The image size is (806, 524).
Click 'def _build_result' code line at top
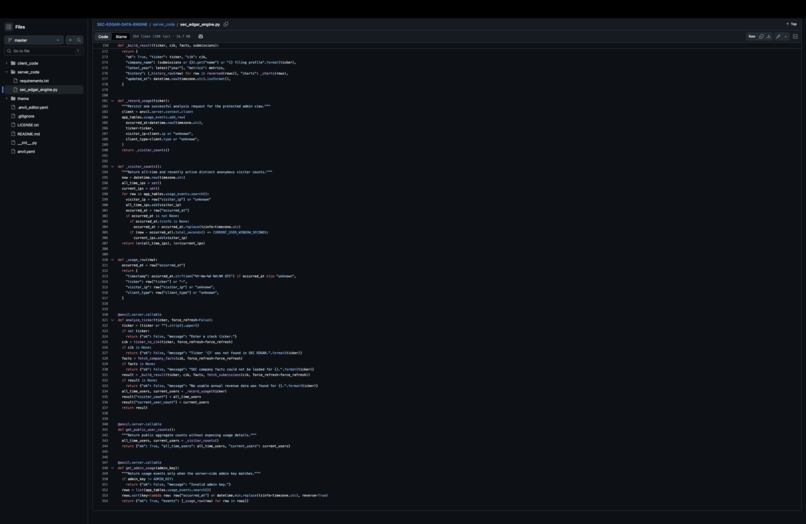(x=168, y=45)
